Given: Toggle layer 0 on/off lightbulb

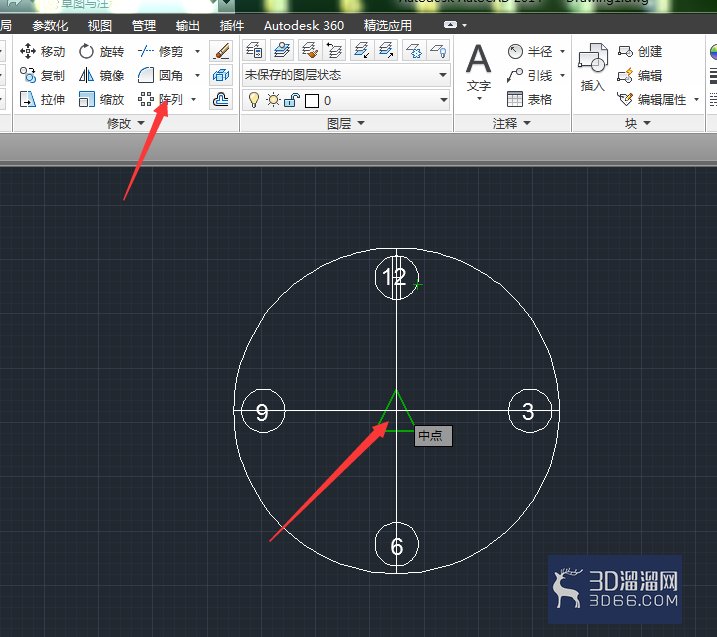Looking at the screenshot, I should point(254,100).
